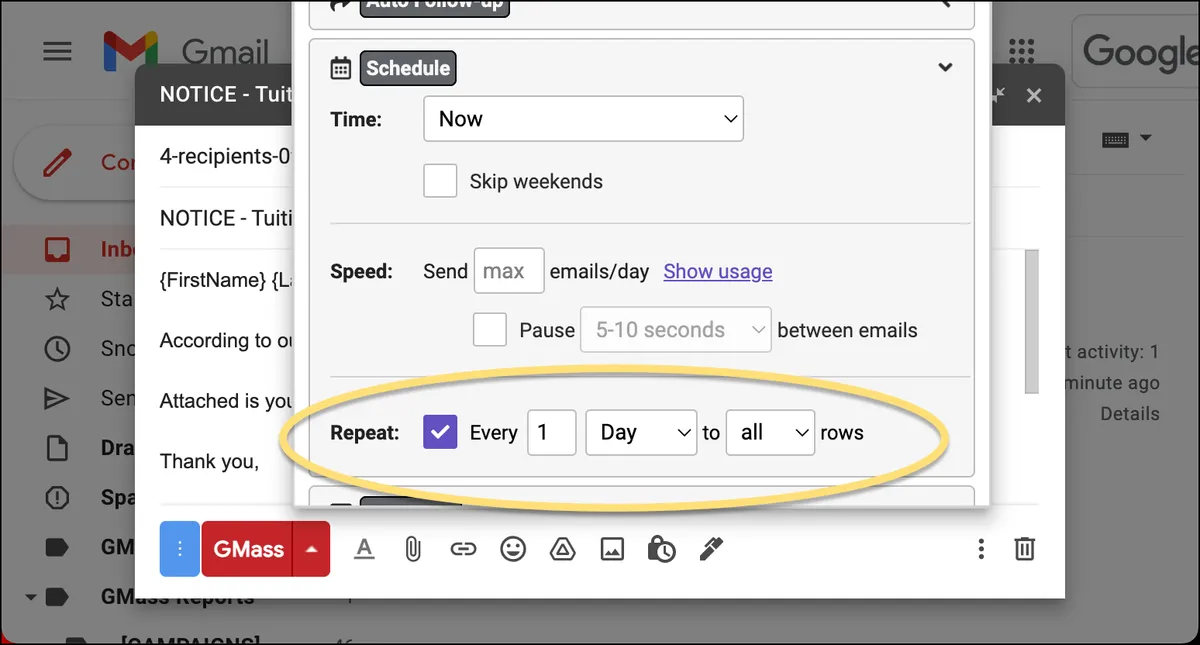The height and width of the screenshot is (645, 1200).
Task: Click the max emails per day field
Action: click(509, 271)
